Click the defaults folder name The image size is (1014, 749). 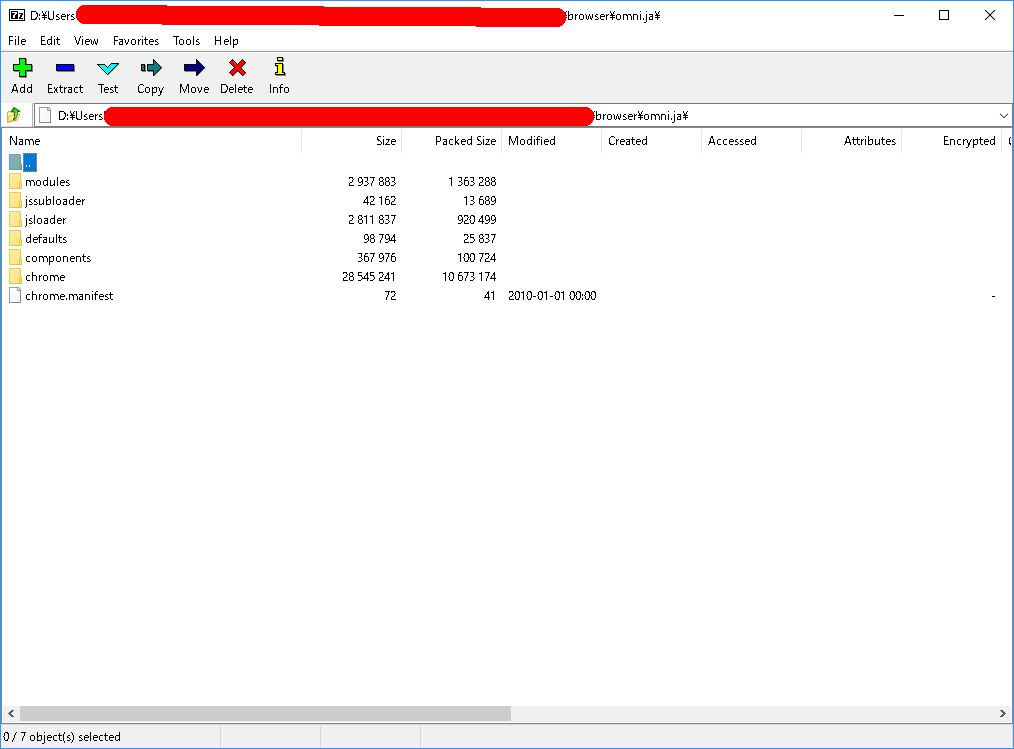pos(46,239)
